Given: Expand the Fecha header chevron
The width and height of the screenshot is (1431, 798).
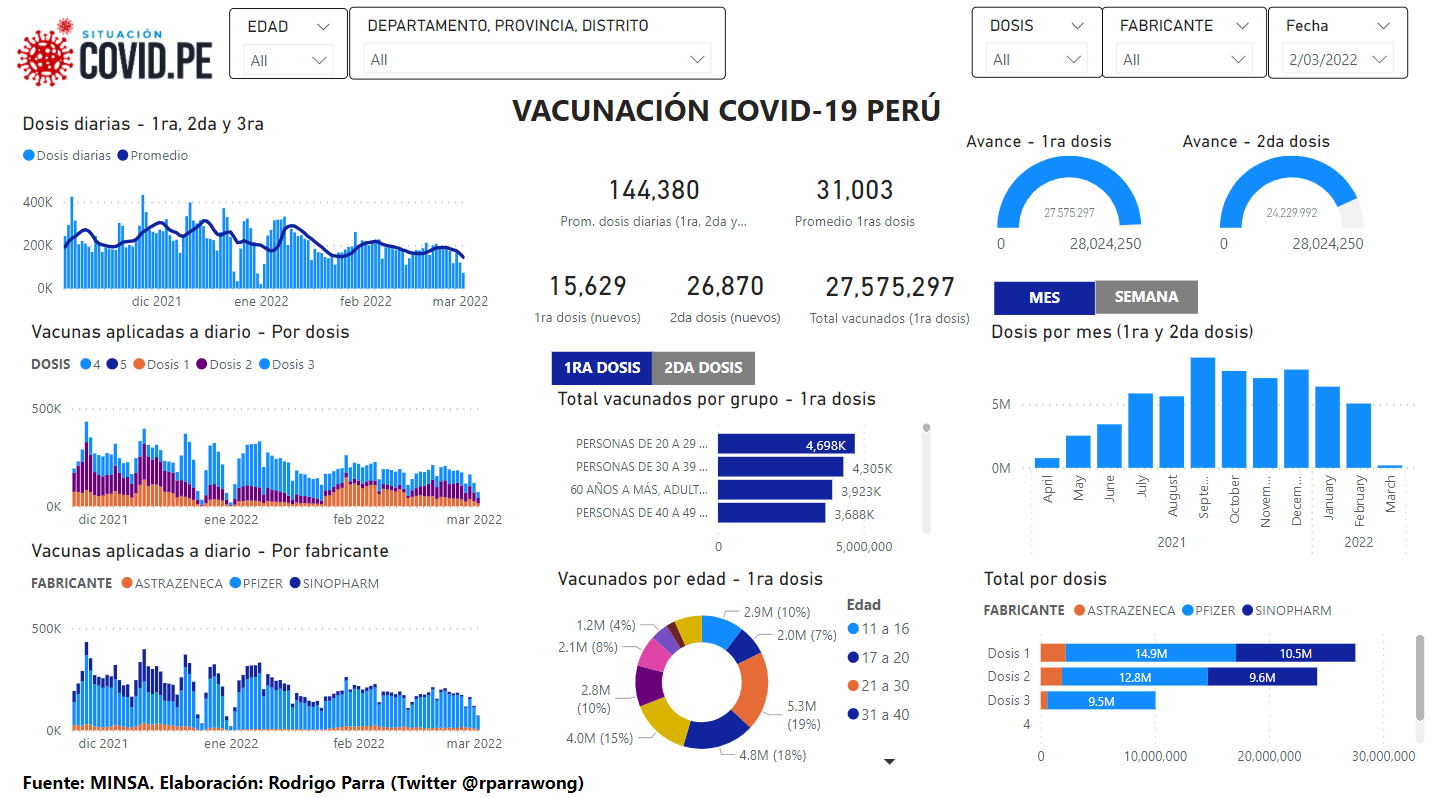Looking at the screenshot, I should pos(1383,27).
